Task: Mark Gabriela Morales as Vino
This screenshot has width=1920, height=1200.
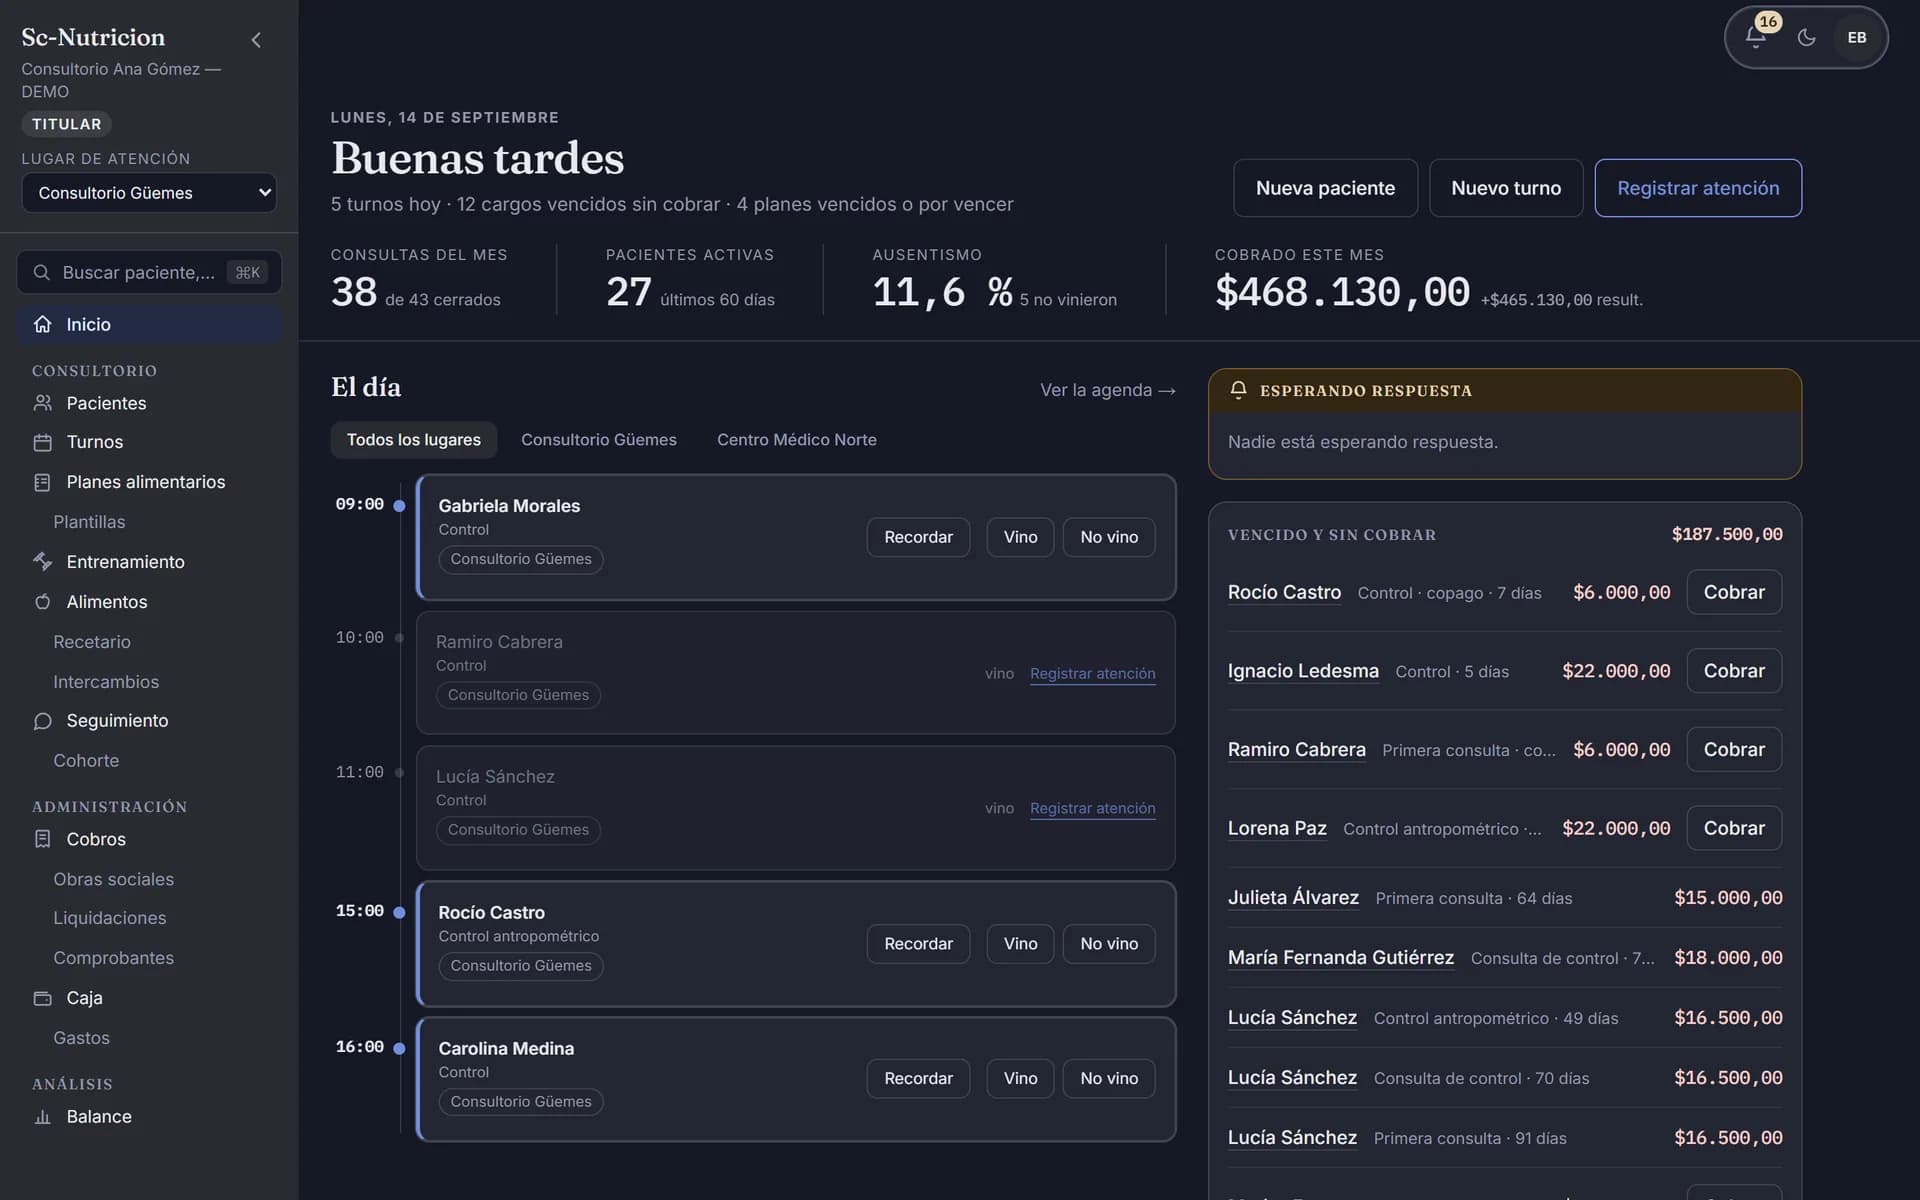Action: (x=1020, y=537)
